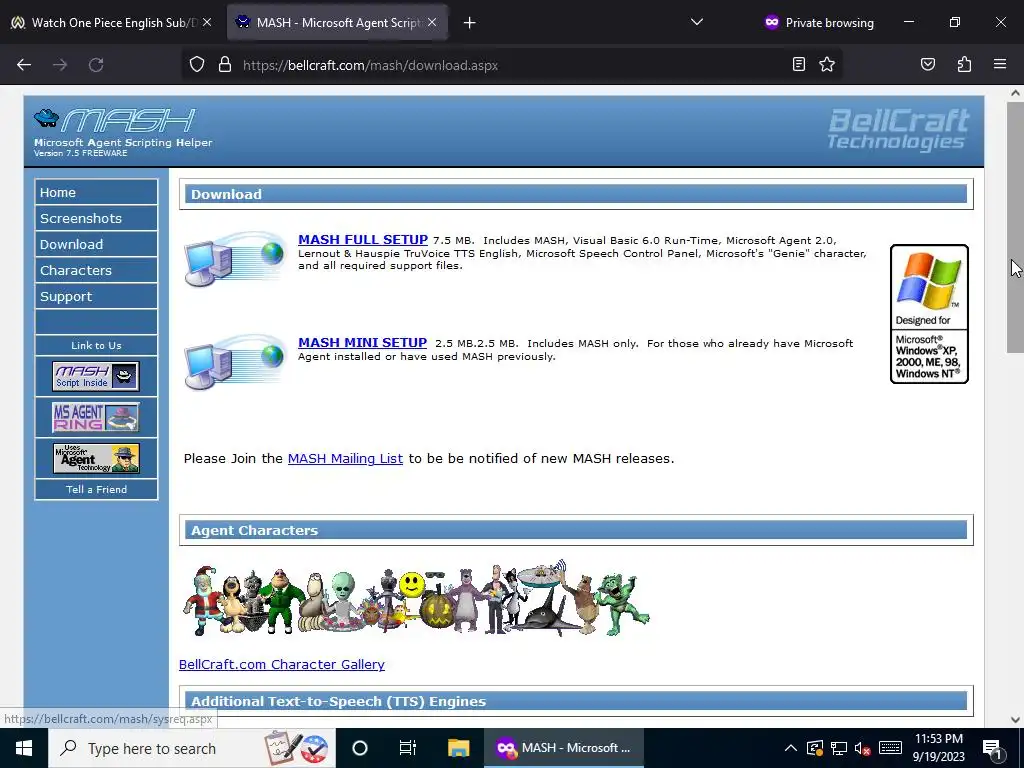The width and height of the screenshot is (1024, 768).
Task: Click the BellCraft Technologies logo
Action: (898, 129)
